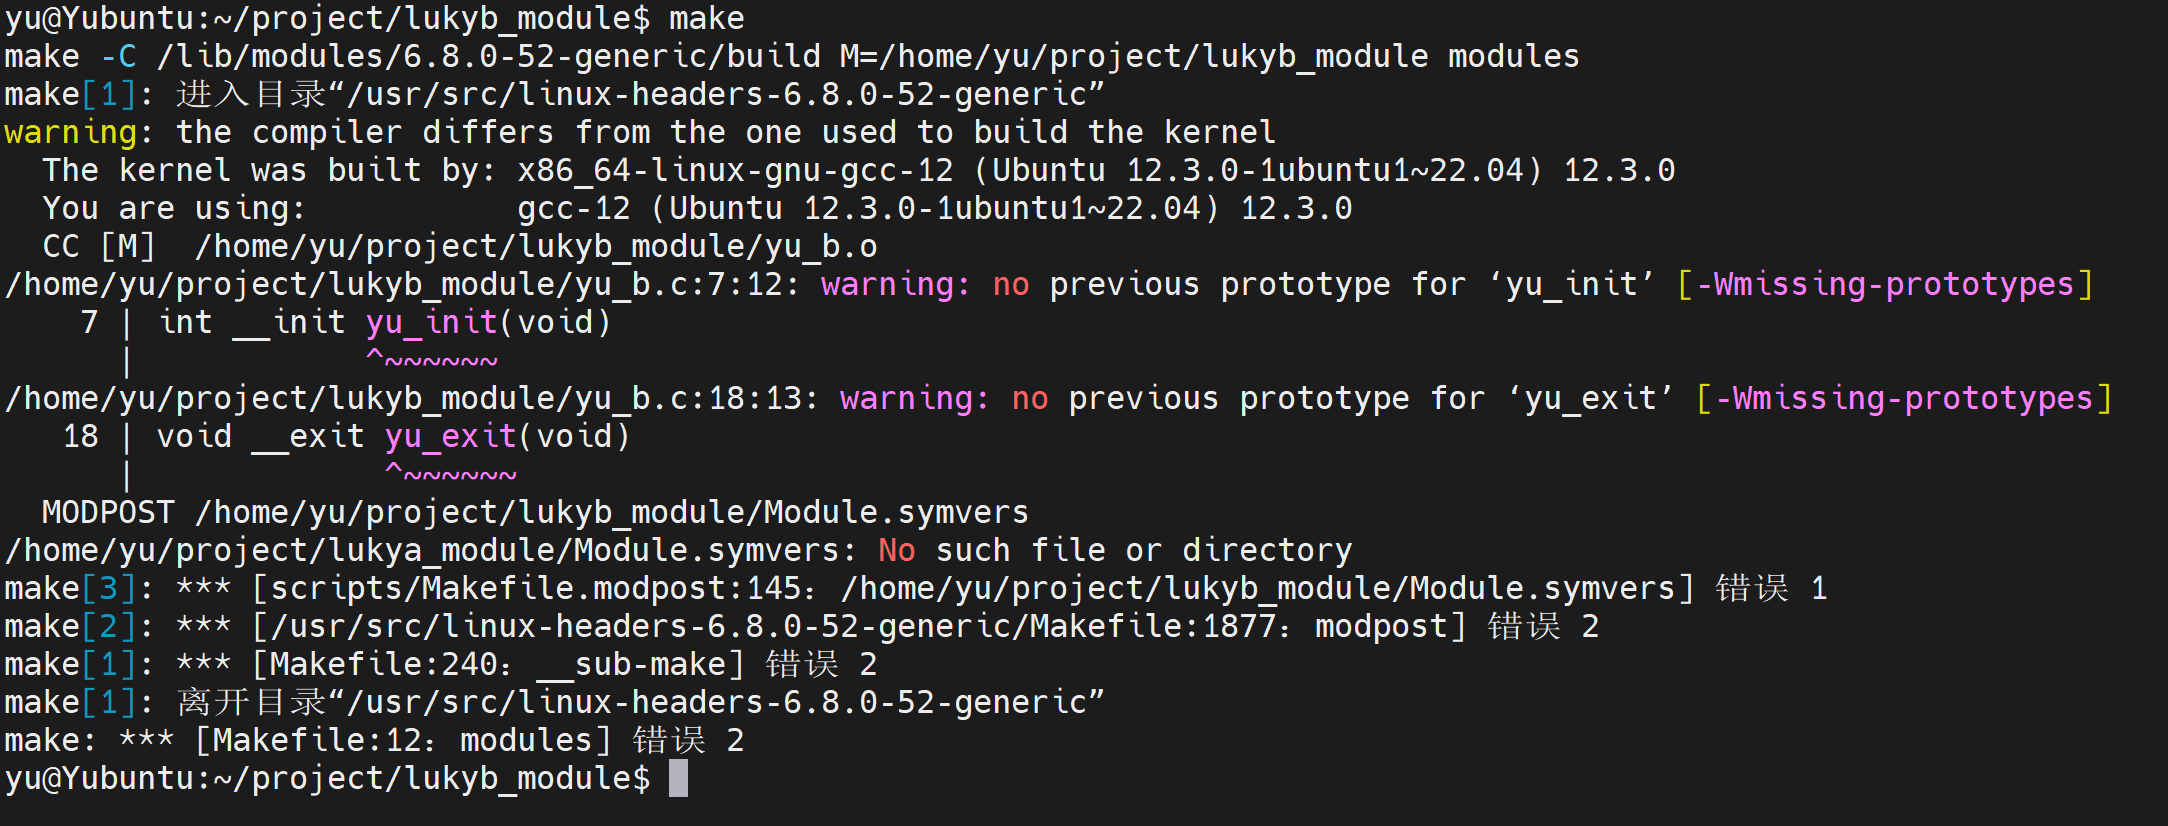This screenshot has height=826, width=2168.
Task: Click the 'CC [M]' yu_b.o compile line
Action: 460,246
